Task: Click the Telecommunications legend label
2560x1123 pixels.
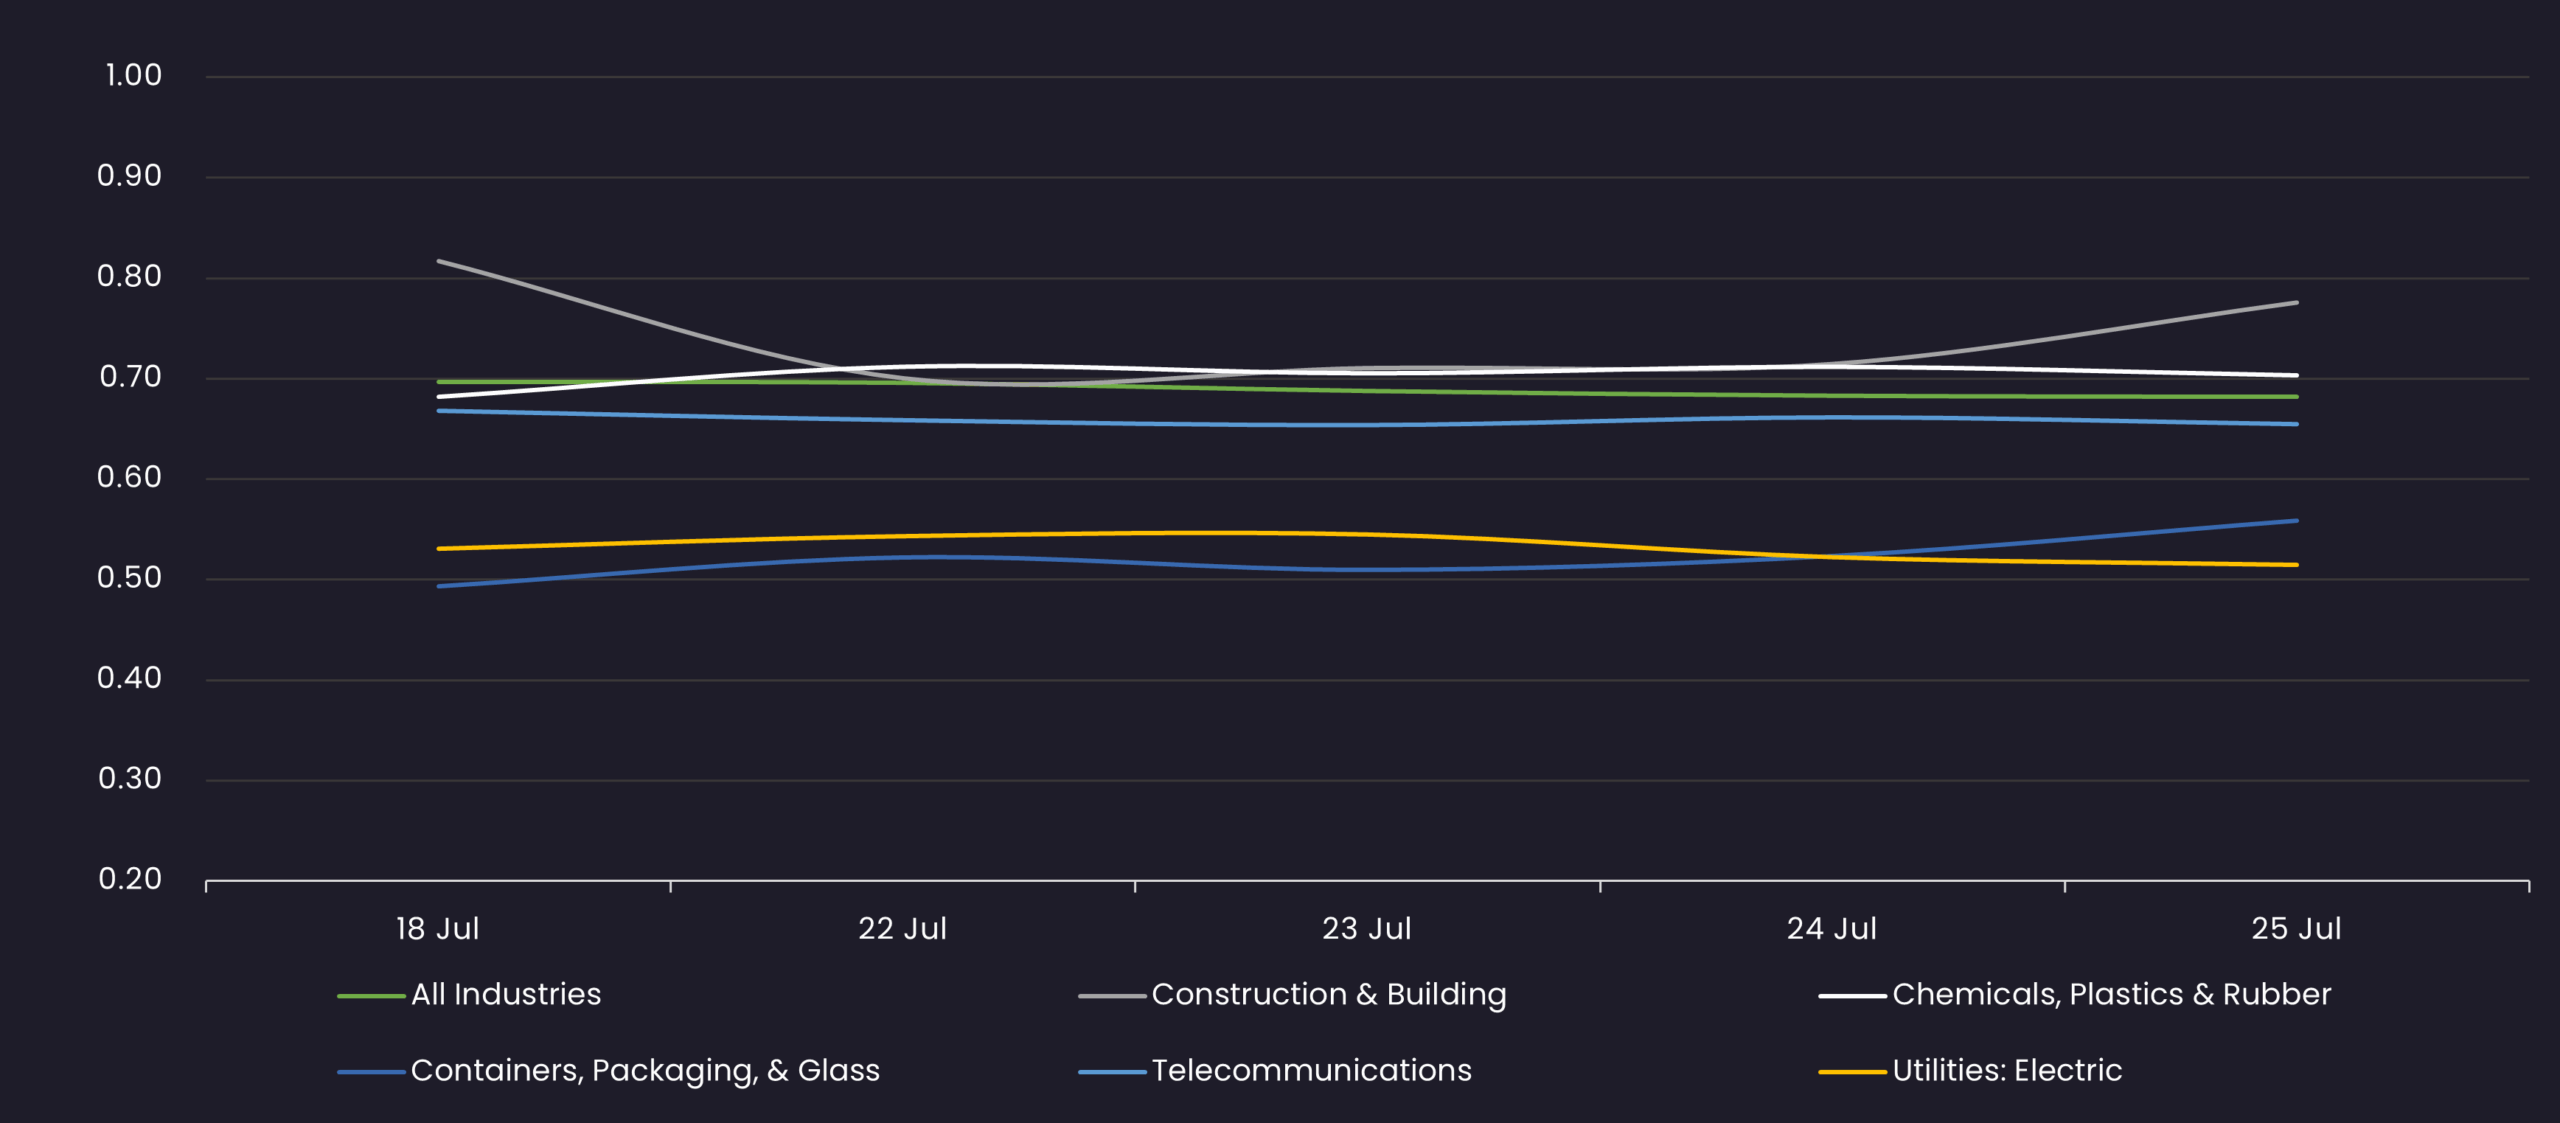Action: click(1311, 1070)
